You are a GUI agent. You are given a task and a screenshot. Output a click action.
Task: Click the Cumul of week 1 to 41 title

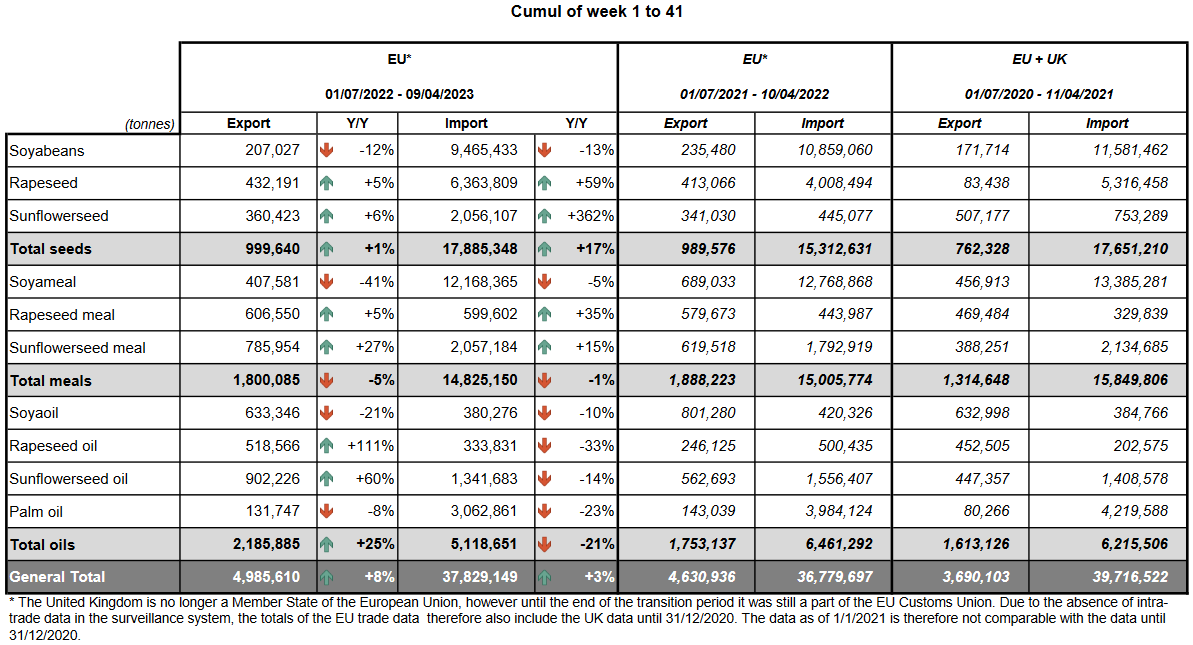pos(597,12)
